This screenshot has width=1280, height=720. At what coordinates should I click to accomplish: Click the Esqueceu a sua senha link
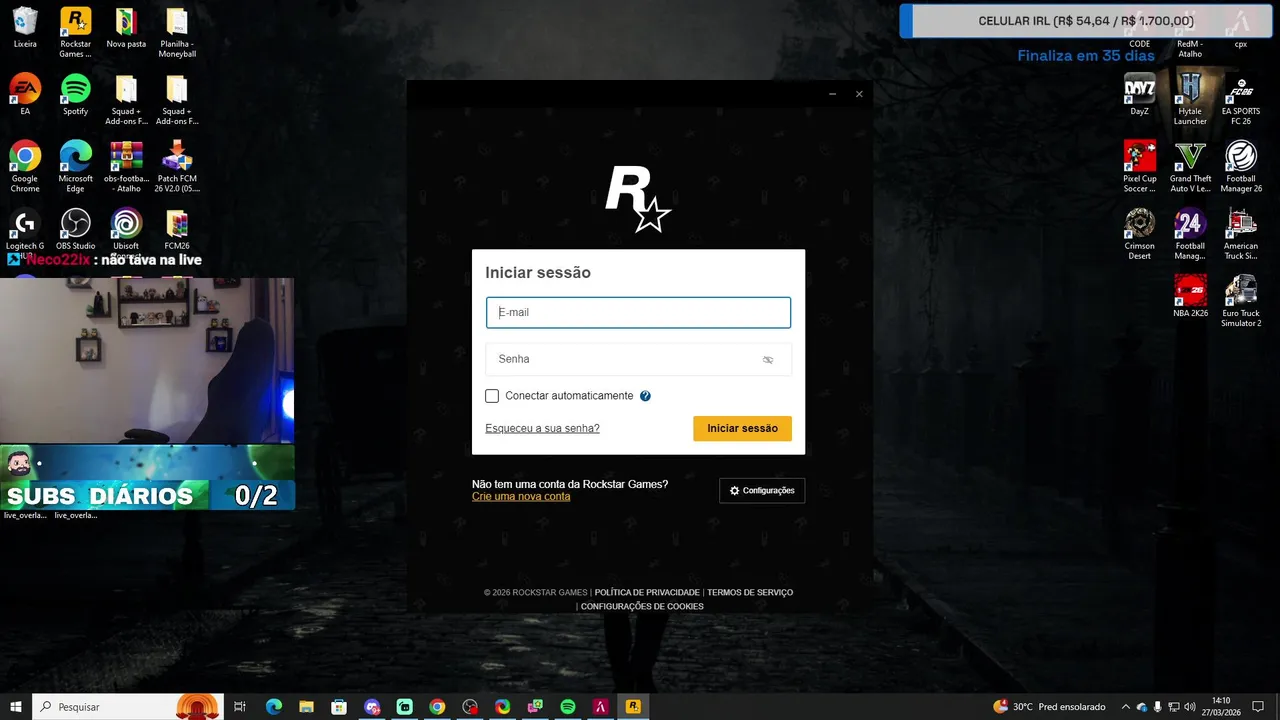click(x=542, y=428)
